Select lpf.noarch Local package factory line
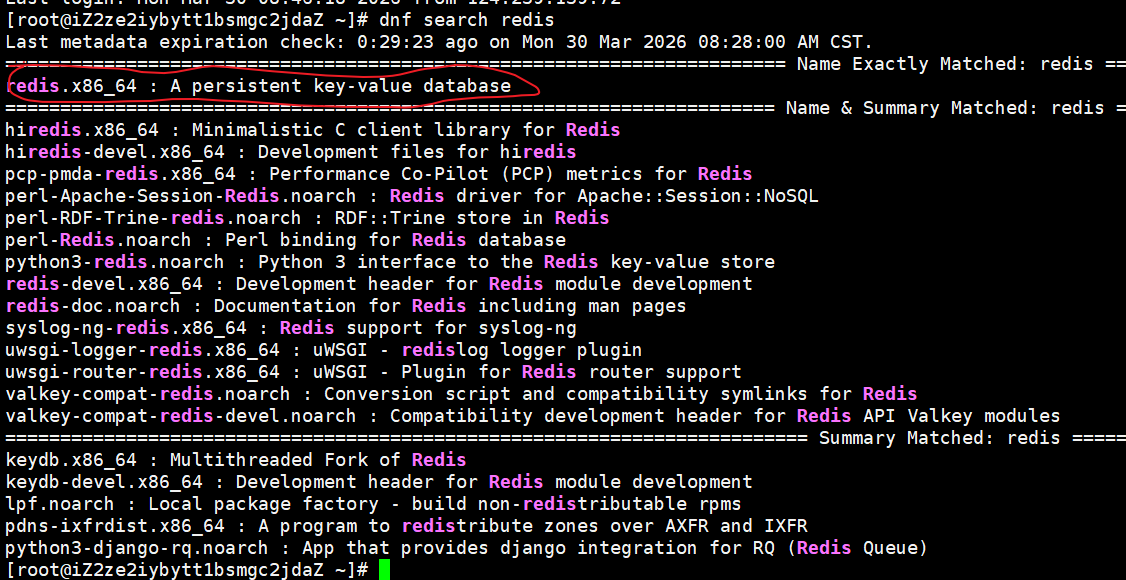The height and width of the screenshot is (580, 1126). (373, 504)
